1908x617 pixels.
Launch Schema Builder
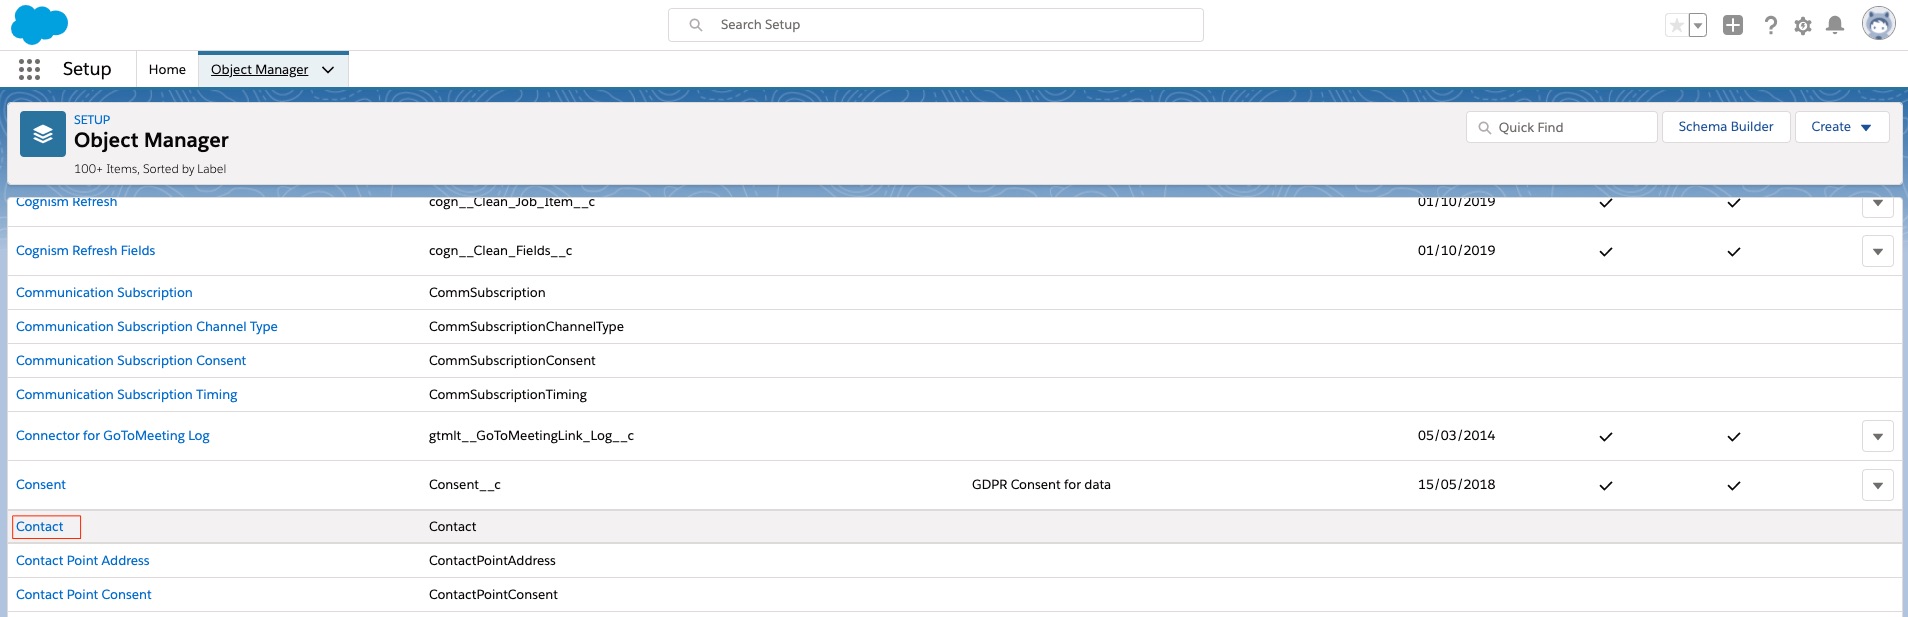1725,127
